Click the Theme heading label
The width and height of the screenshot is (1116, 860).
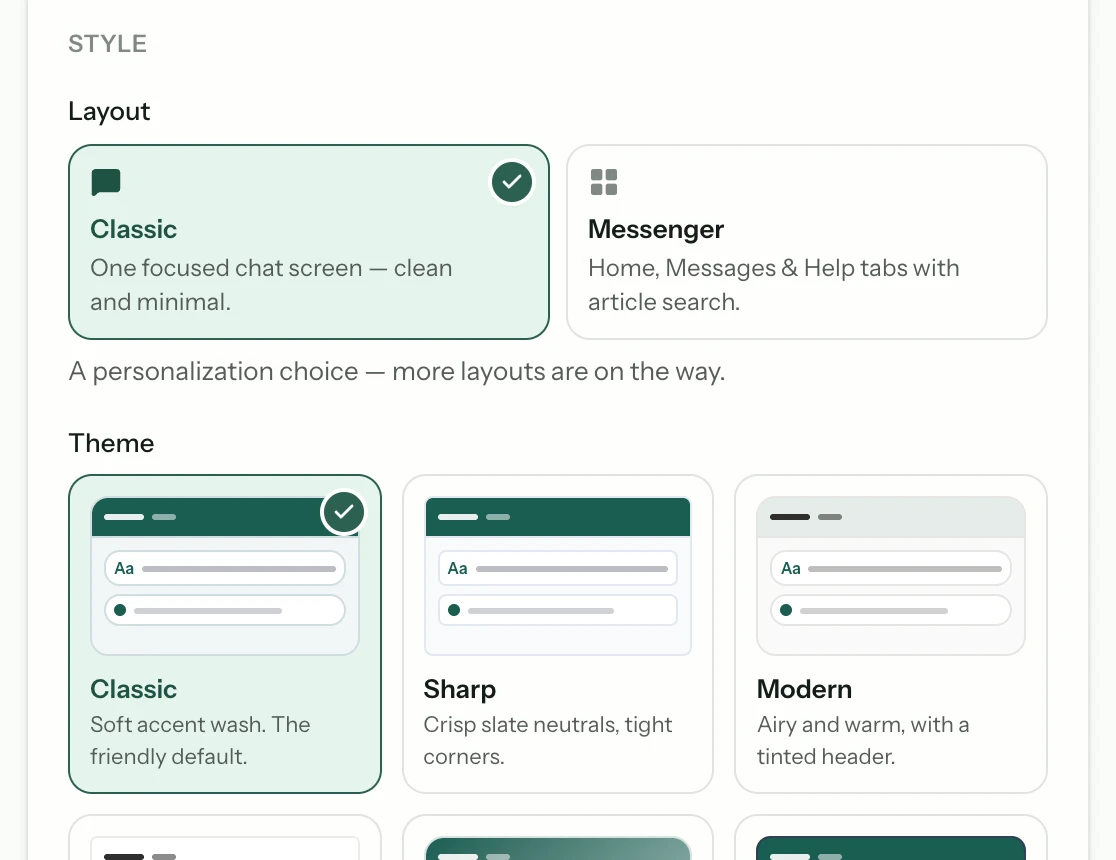(x=111, y=443)
